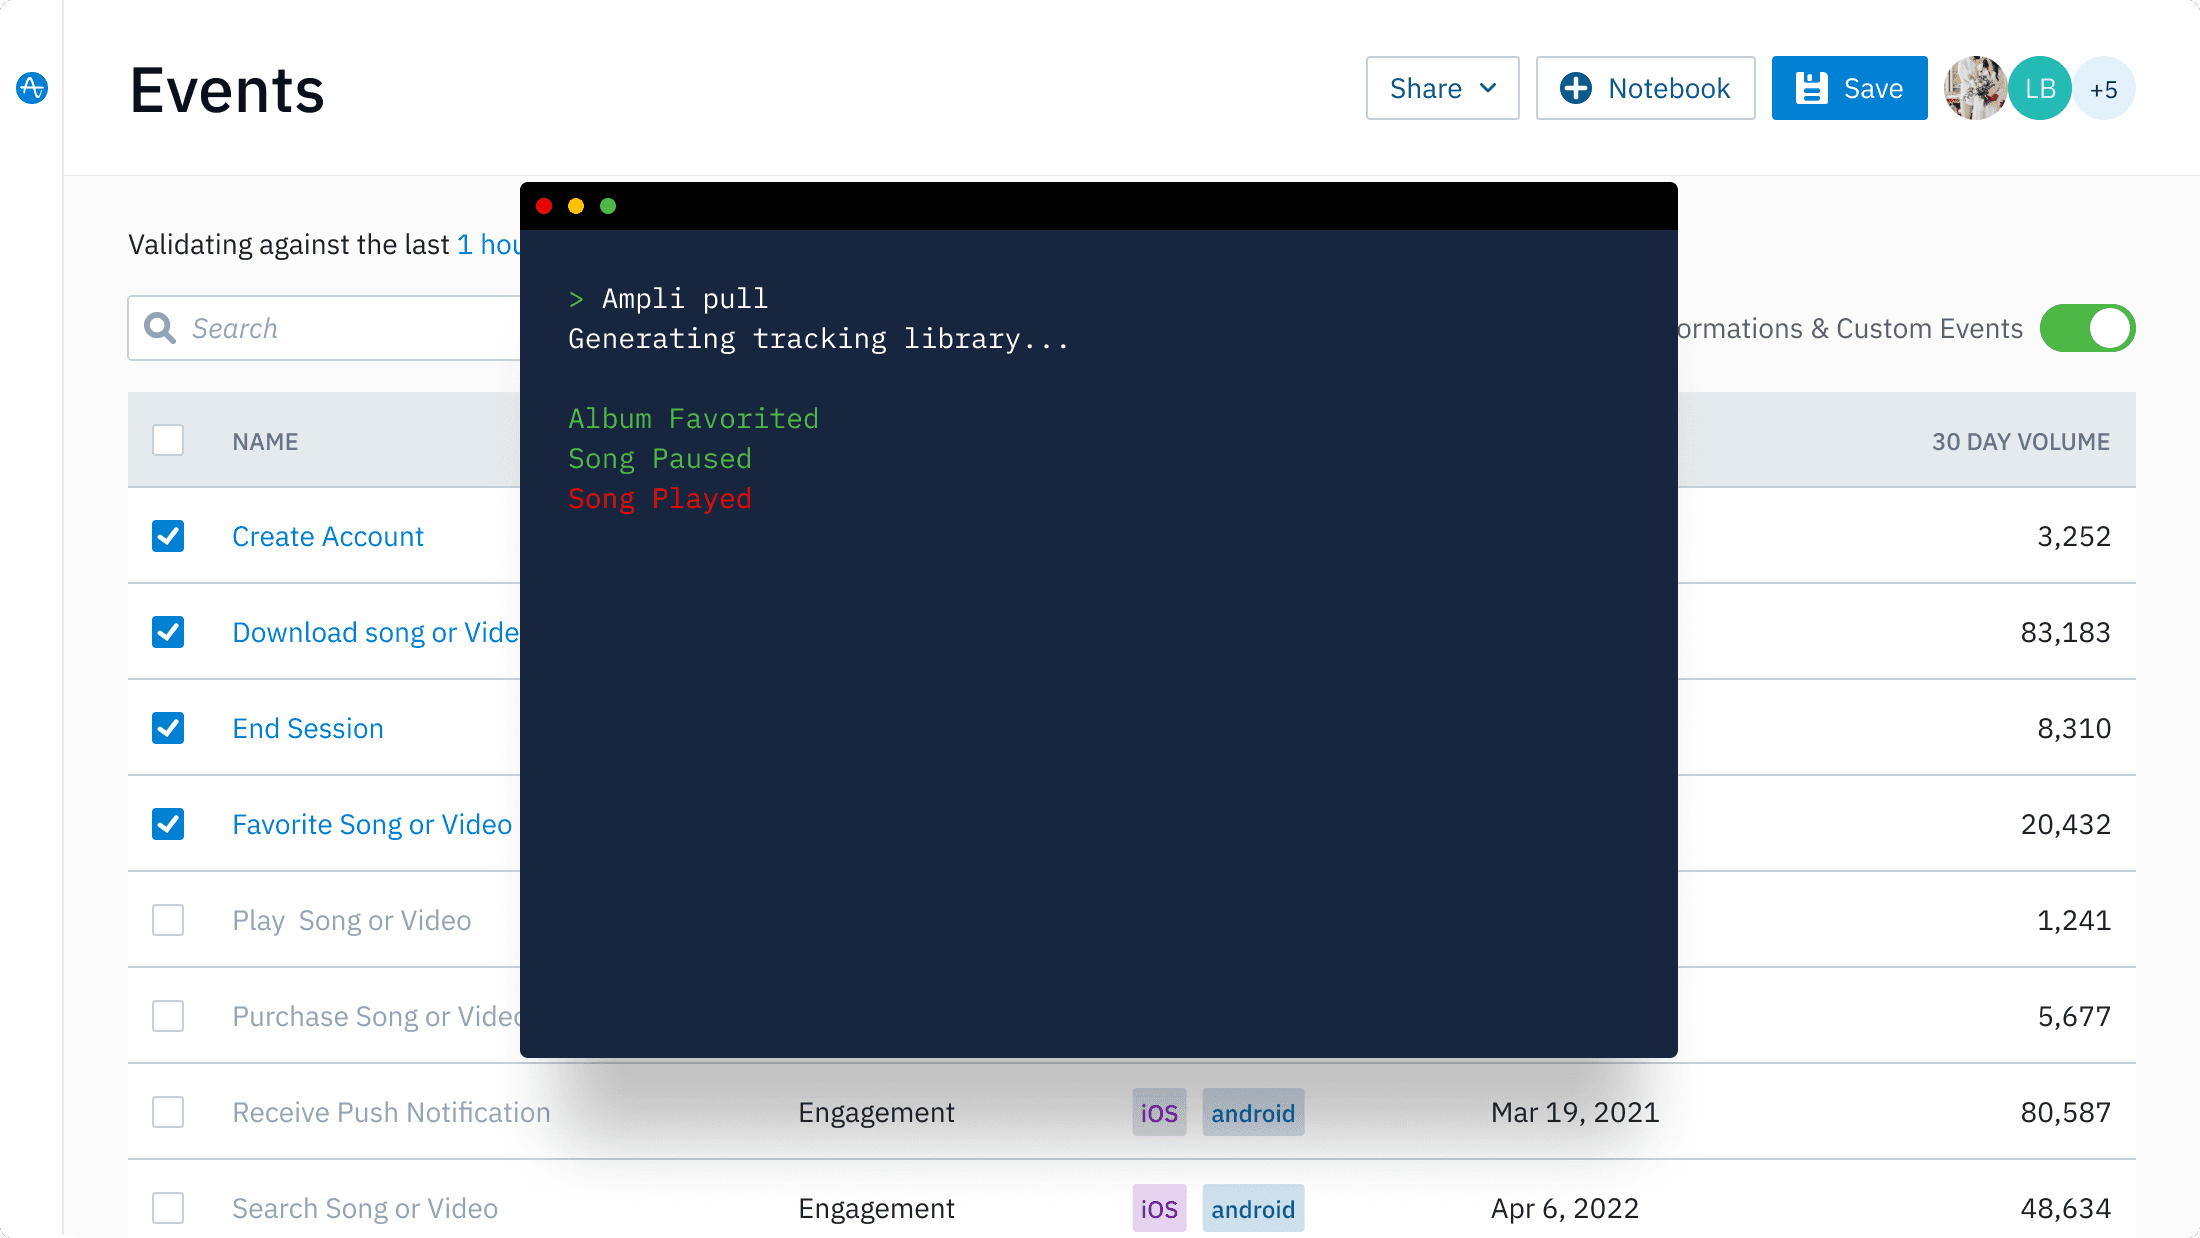Click the floppy disk icon on Save button
Viewport: 2200px width, 1238px height.
click(1813, 88)
